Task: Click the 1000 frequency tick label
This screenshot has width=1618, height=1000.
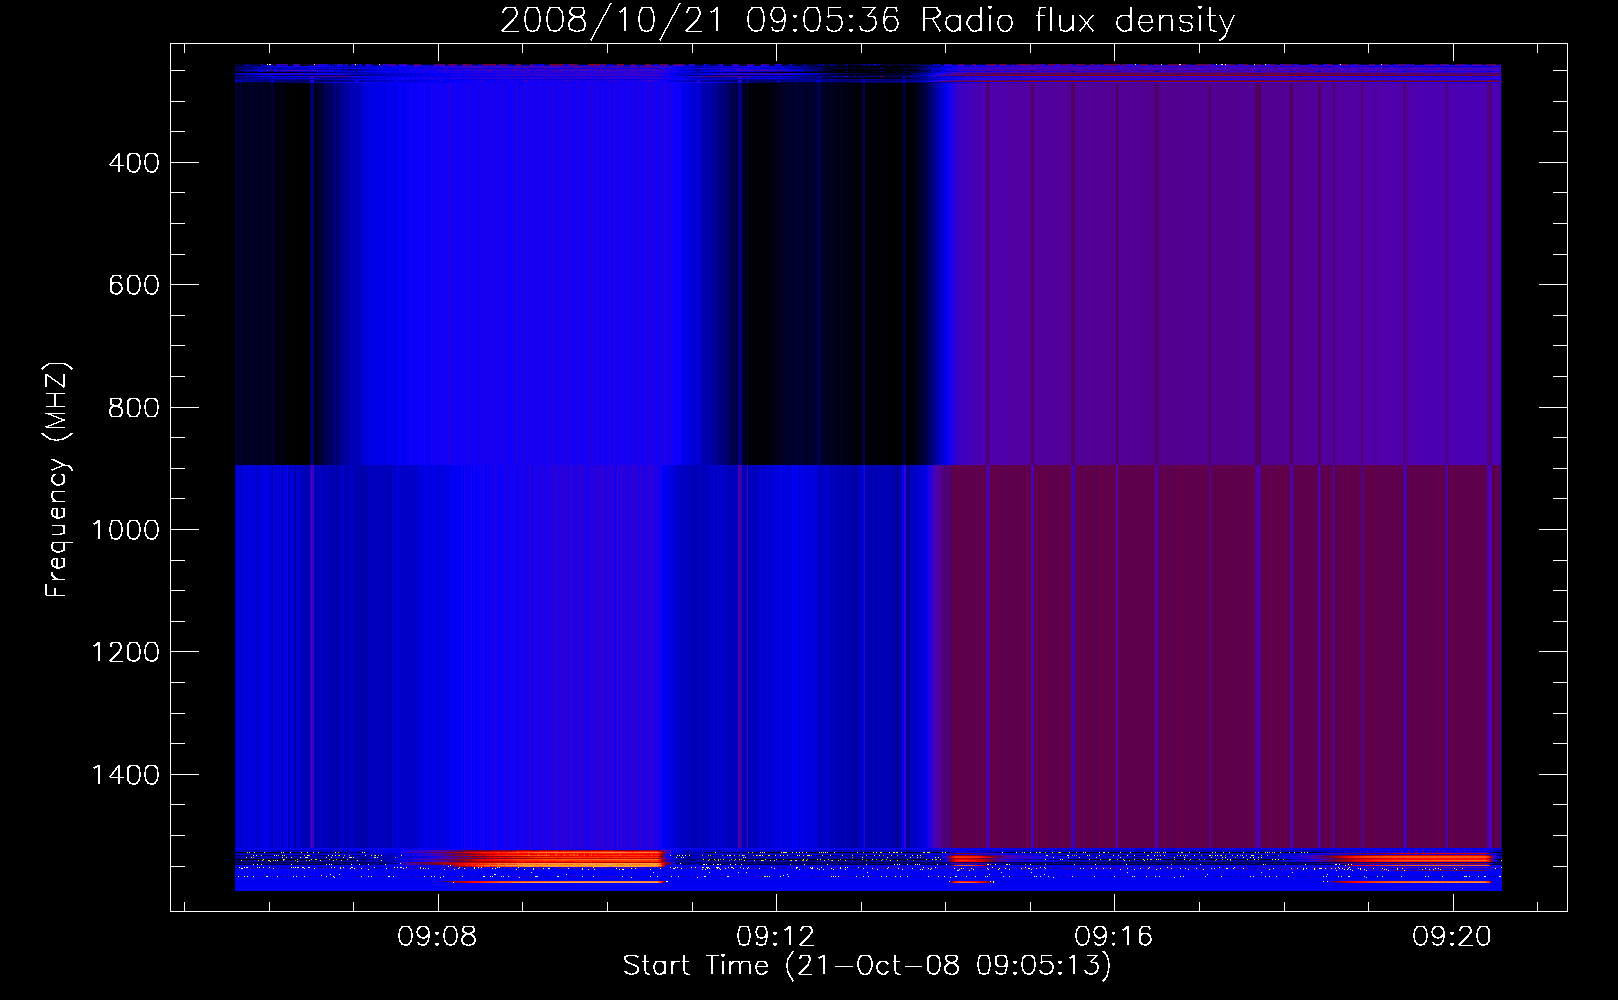Action: (125, 530)
